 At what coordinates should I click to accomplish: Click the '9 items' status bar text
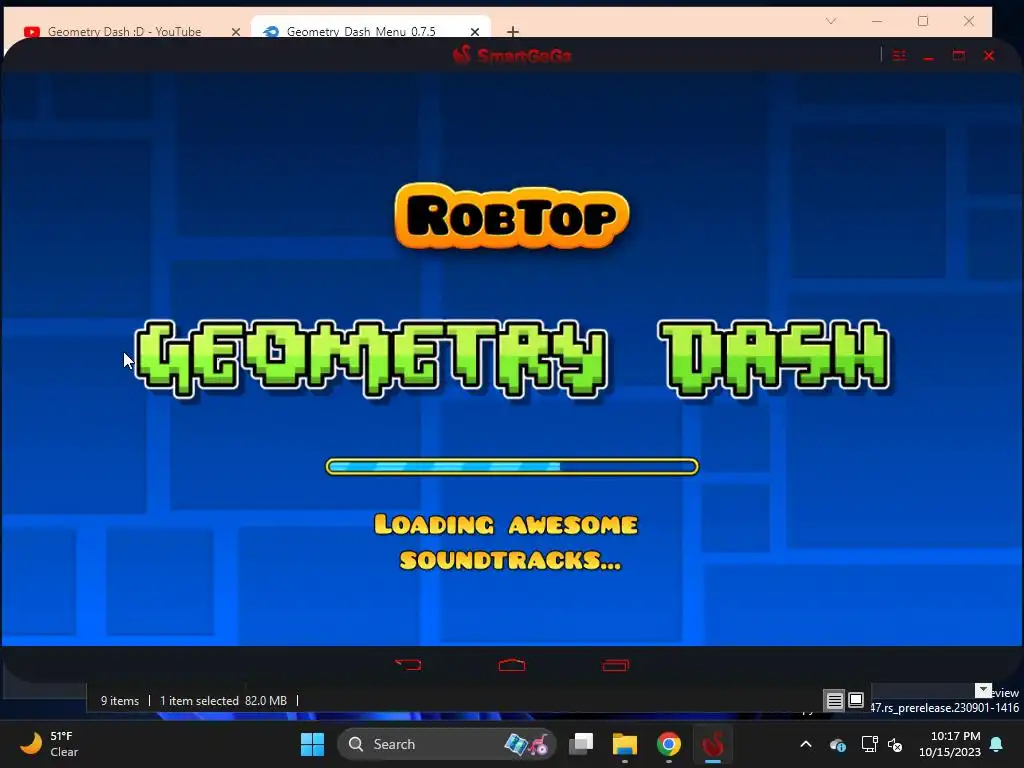[120, 701]
